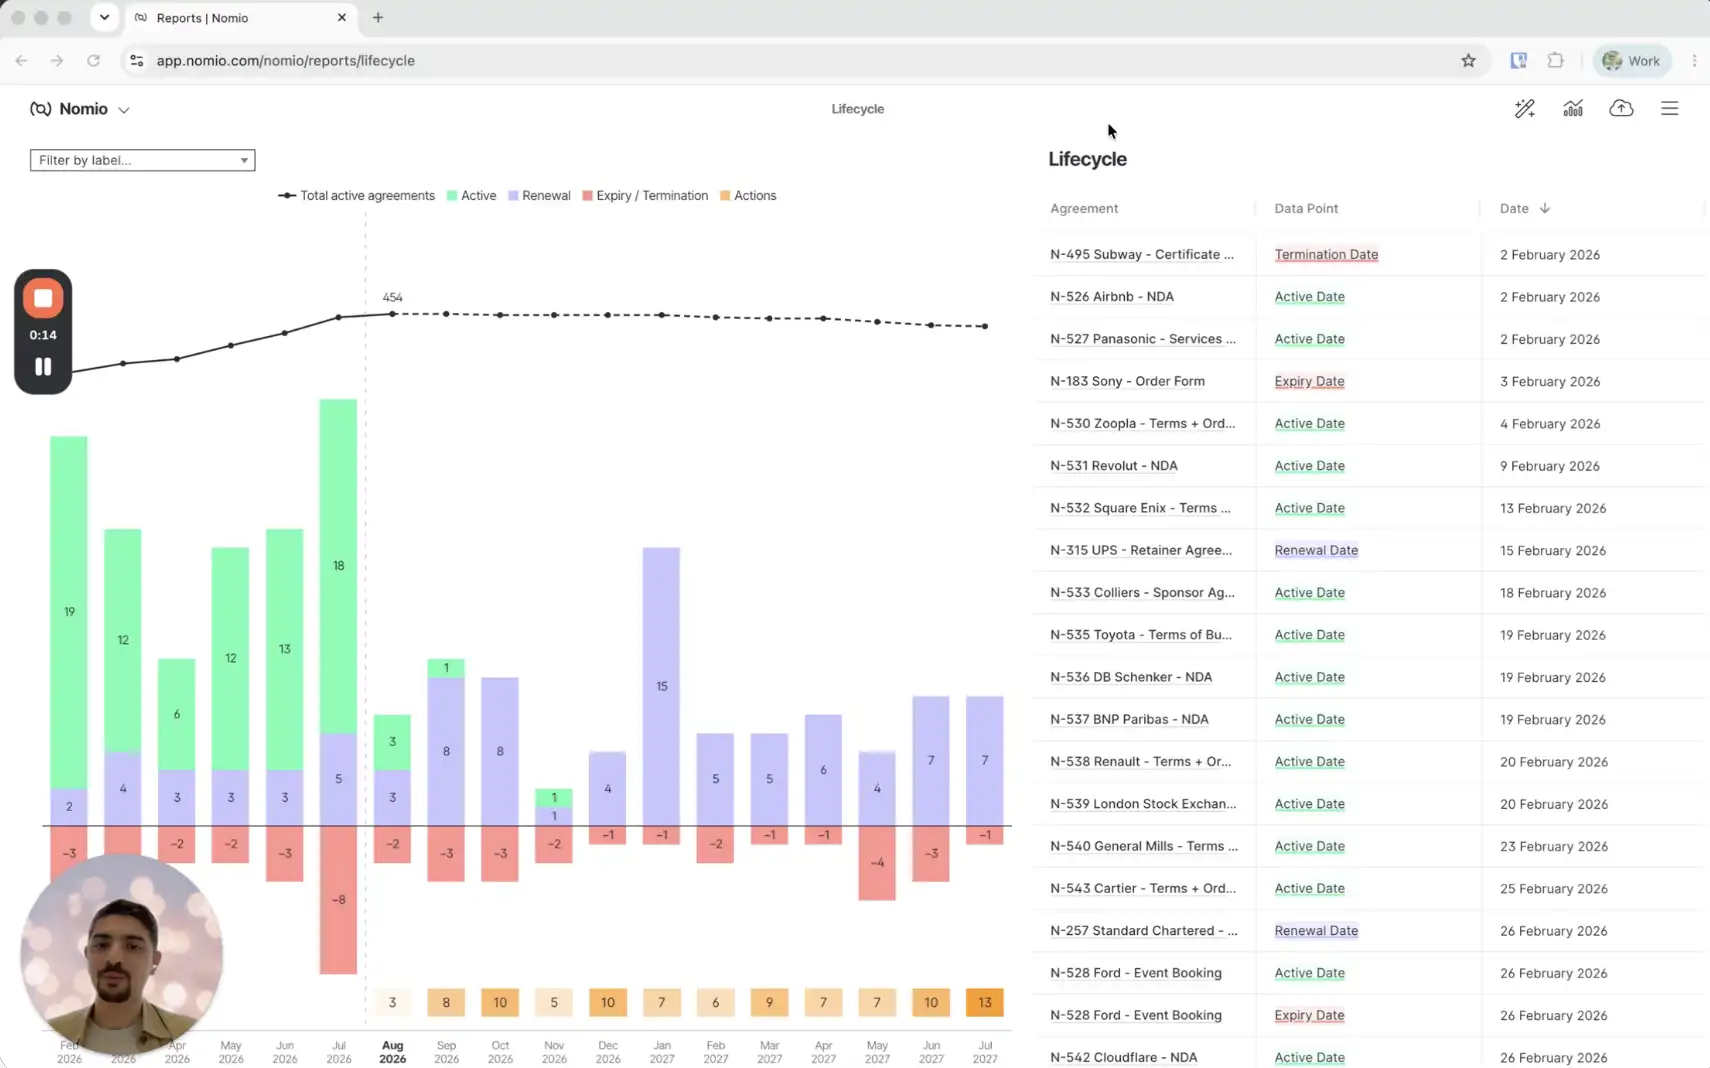Screen dimensions: 1710x1068
Task: Click the blue extension icon in toolbar
Action: [1518, 61]
